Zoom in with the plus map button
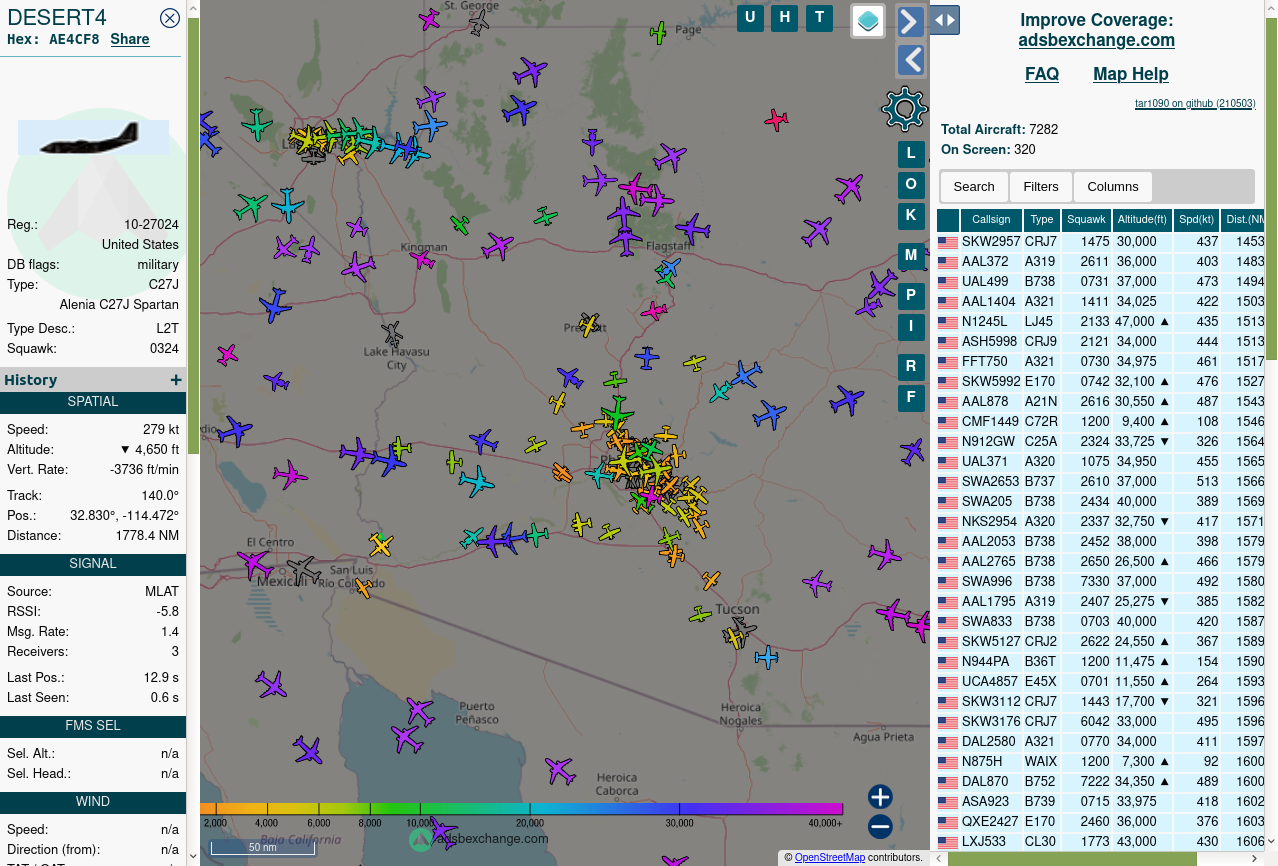 (880, 797)
